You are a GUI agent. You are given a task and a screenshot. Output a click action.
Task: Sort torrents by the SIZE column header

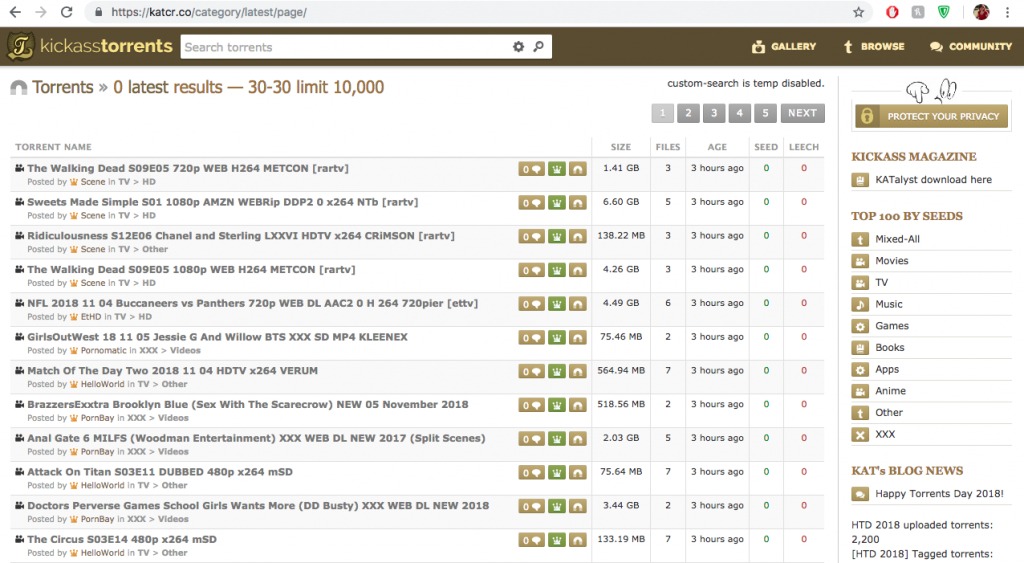click(x=621, y=147)
